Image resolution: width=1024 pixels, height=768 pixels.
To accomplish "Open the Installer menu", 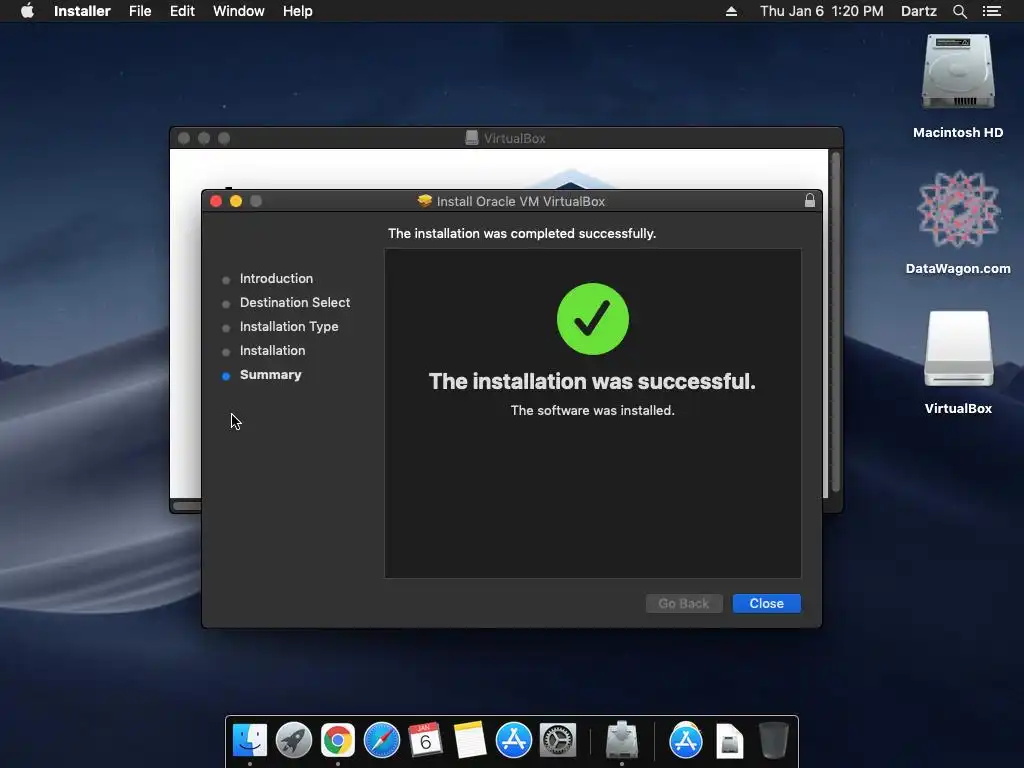I will click(82, 11).
